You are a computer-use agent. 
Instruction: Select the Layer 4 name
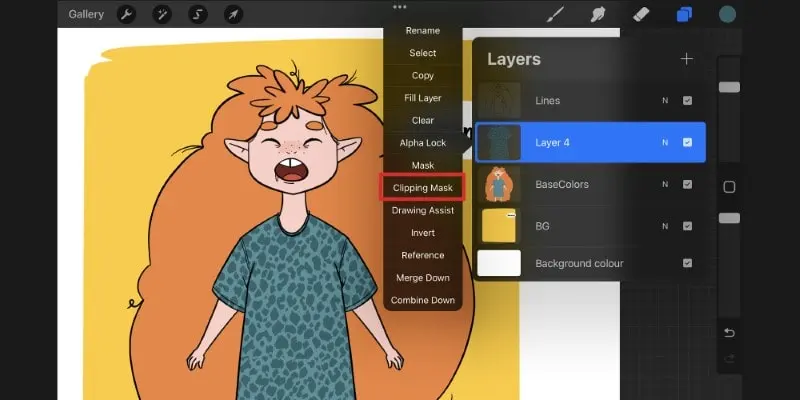pos(552,142)
